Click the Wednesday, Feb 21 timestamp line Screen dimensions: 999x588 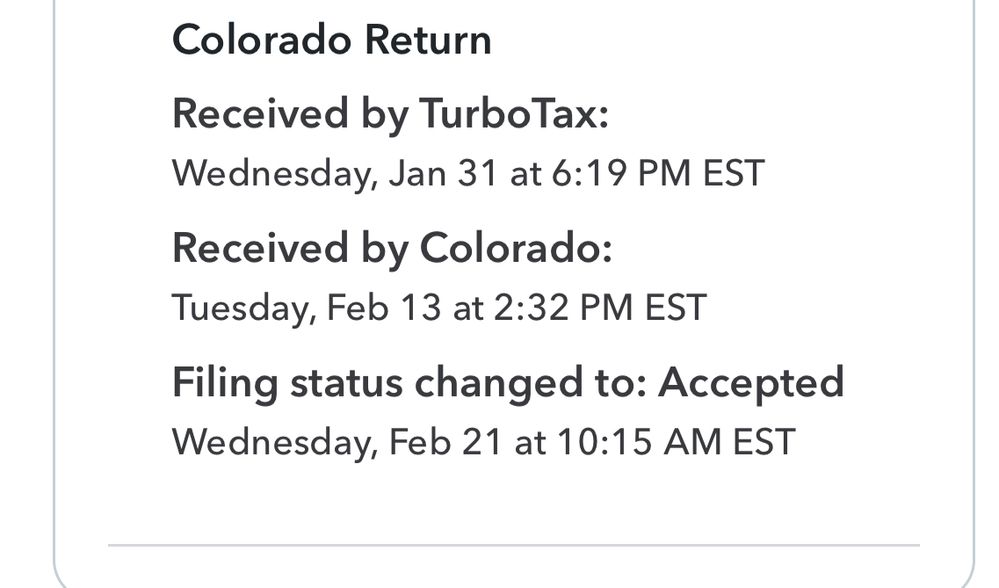[483, 441]
